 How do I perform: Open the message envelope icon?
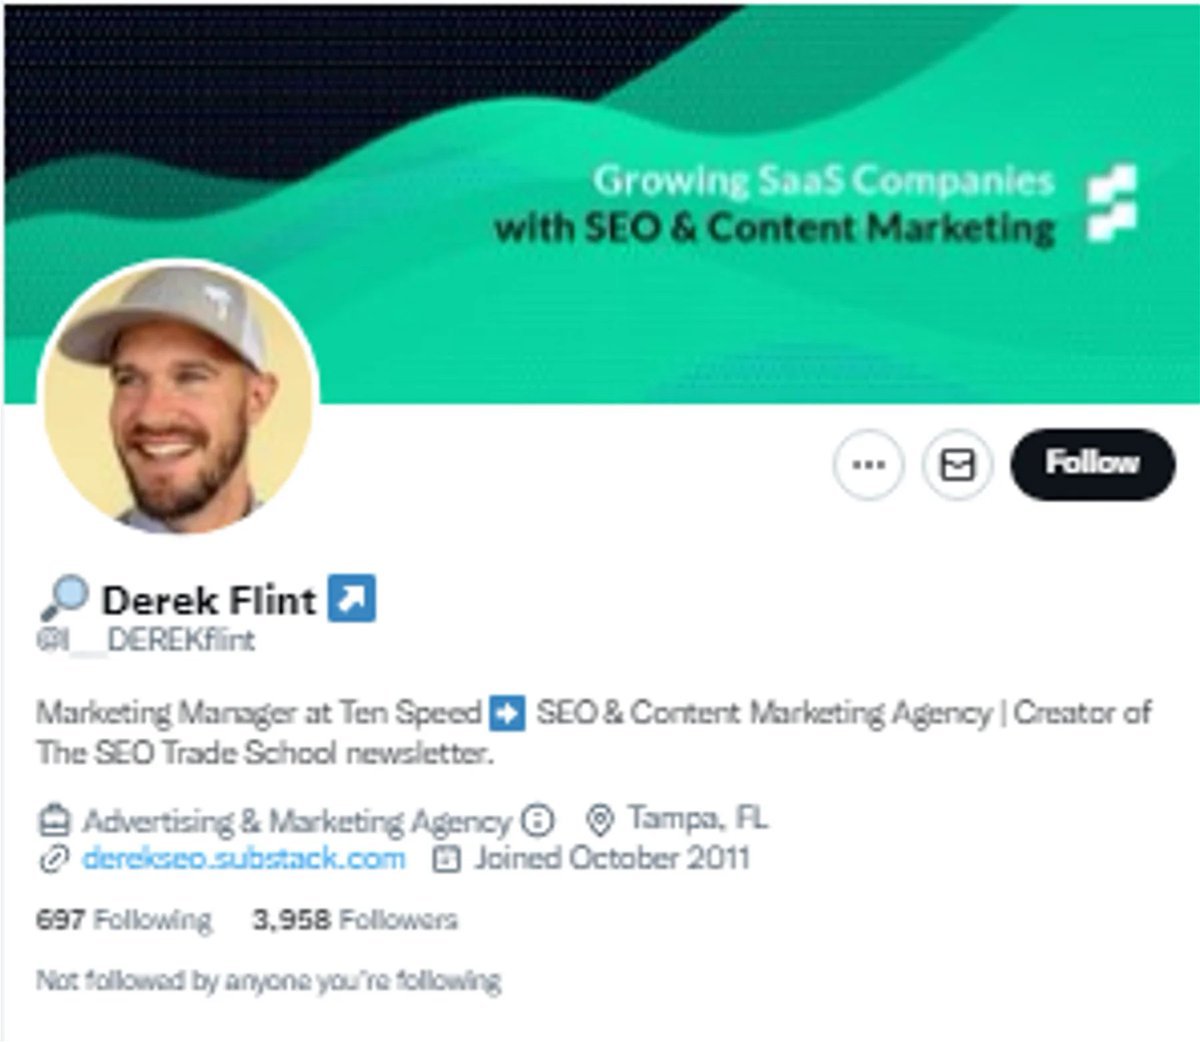pyautogui.click(x=957, y=464)
